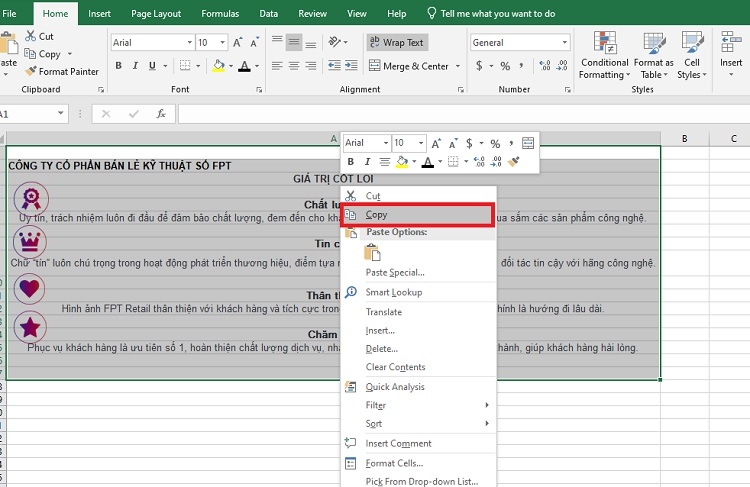Image resolution: width=750 pixels, height=487 pixels.
Task: Apply Percent Style in ribbon
Action: click(505, 66)
